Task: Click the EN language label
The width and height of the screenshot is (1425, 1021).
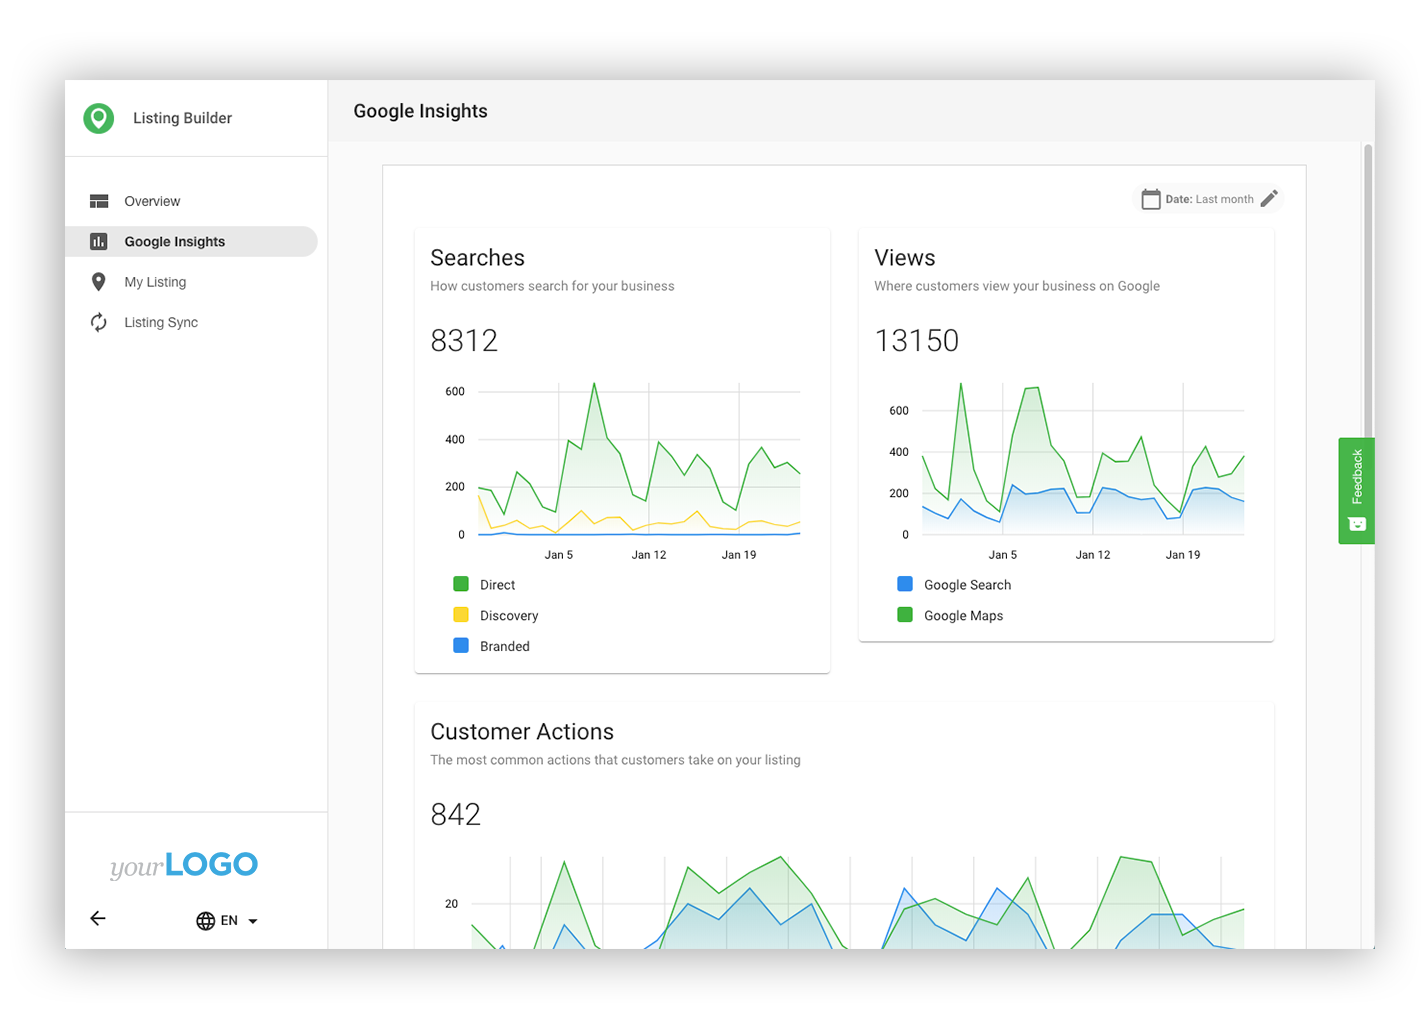Action: coord(229,921)
